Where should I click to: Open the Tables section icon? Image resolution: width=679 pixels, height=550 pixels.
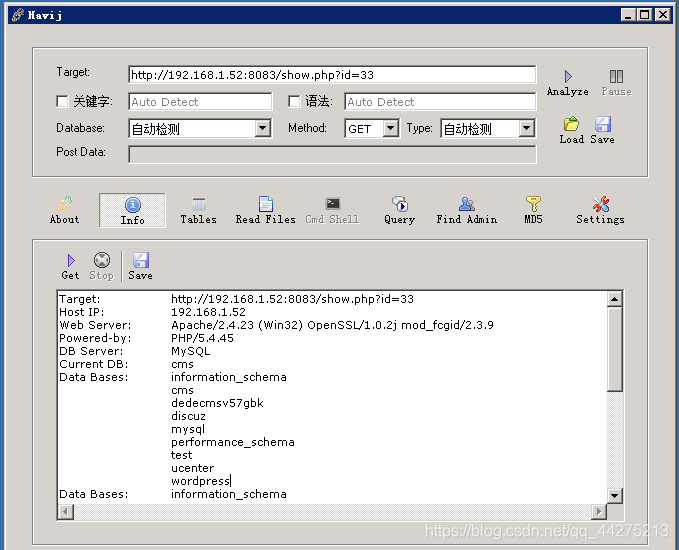199,204
